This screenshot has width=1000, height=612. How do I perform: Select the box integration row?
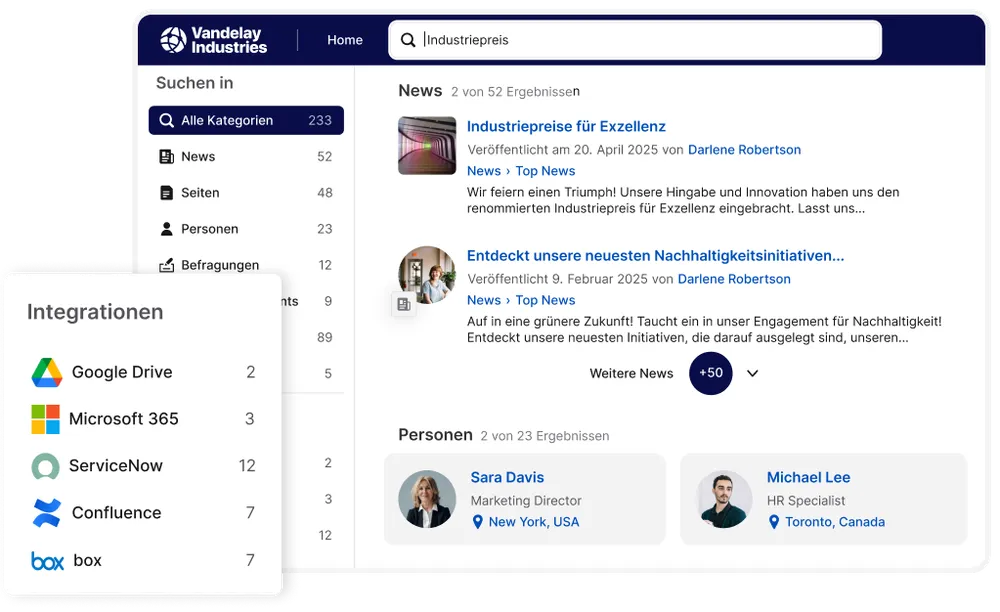143,560
